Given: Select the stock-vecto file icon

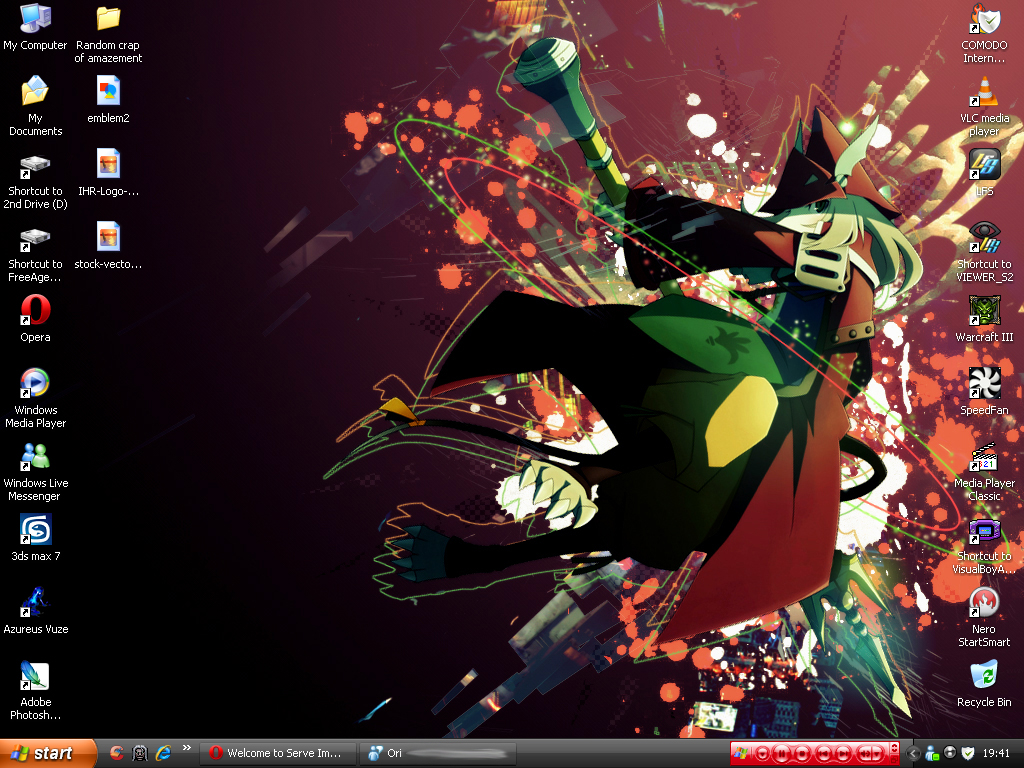Looking at the screenshot, I should [x=108, y=246].
